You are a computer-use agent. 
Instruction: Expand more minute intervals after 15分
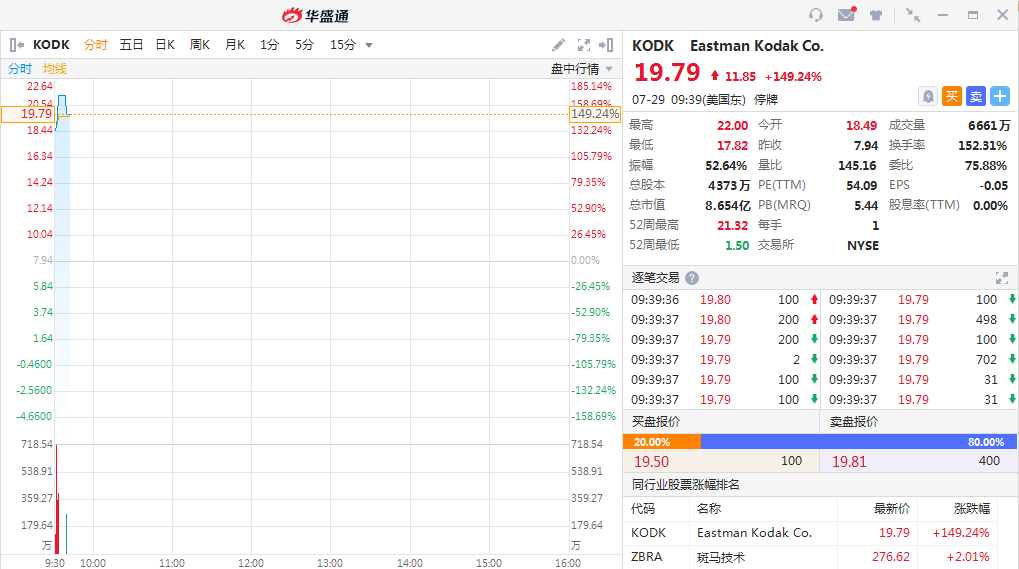click(x=369, y=45)
